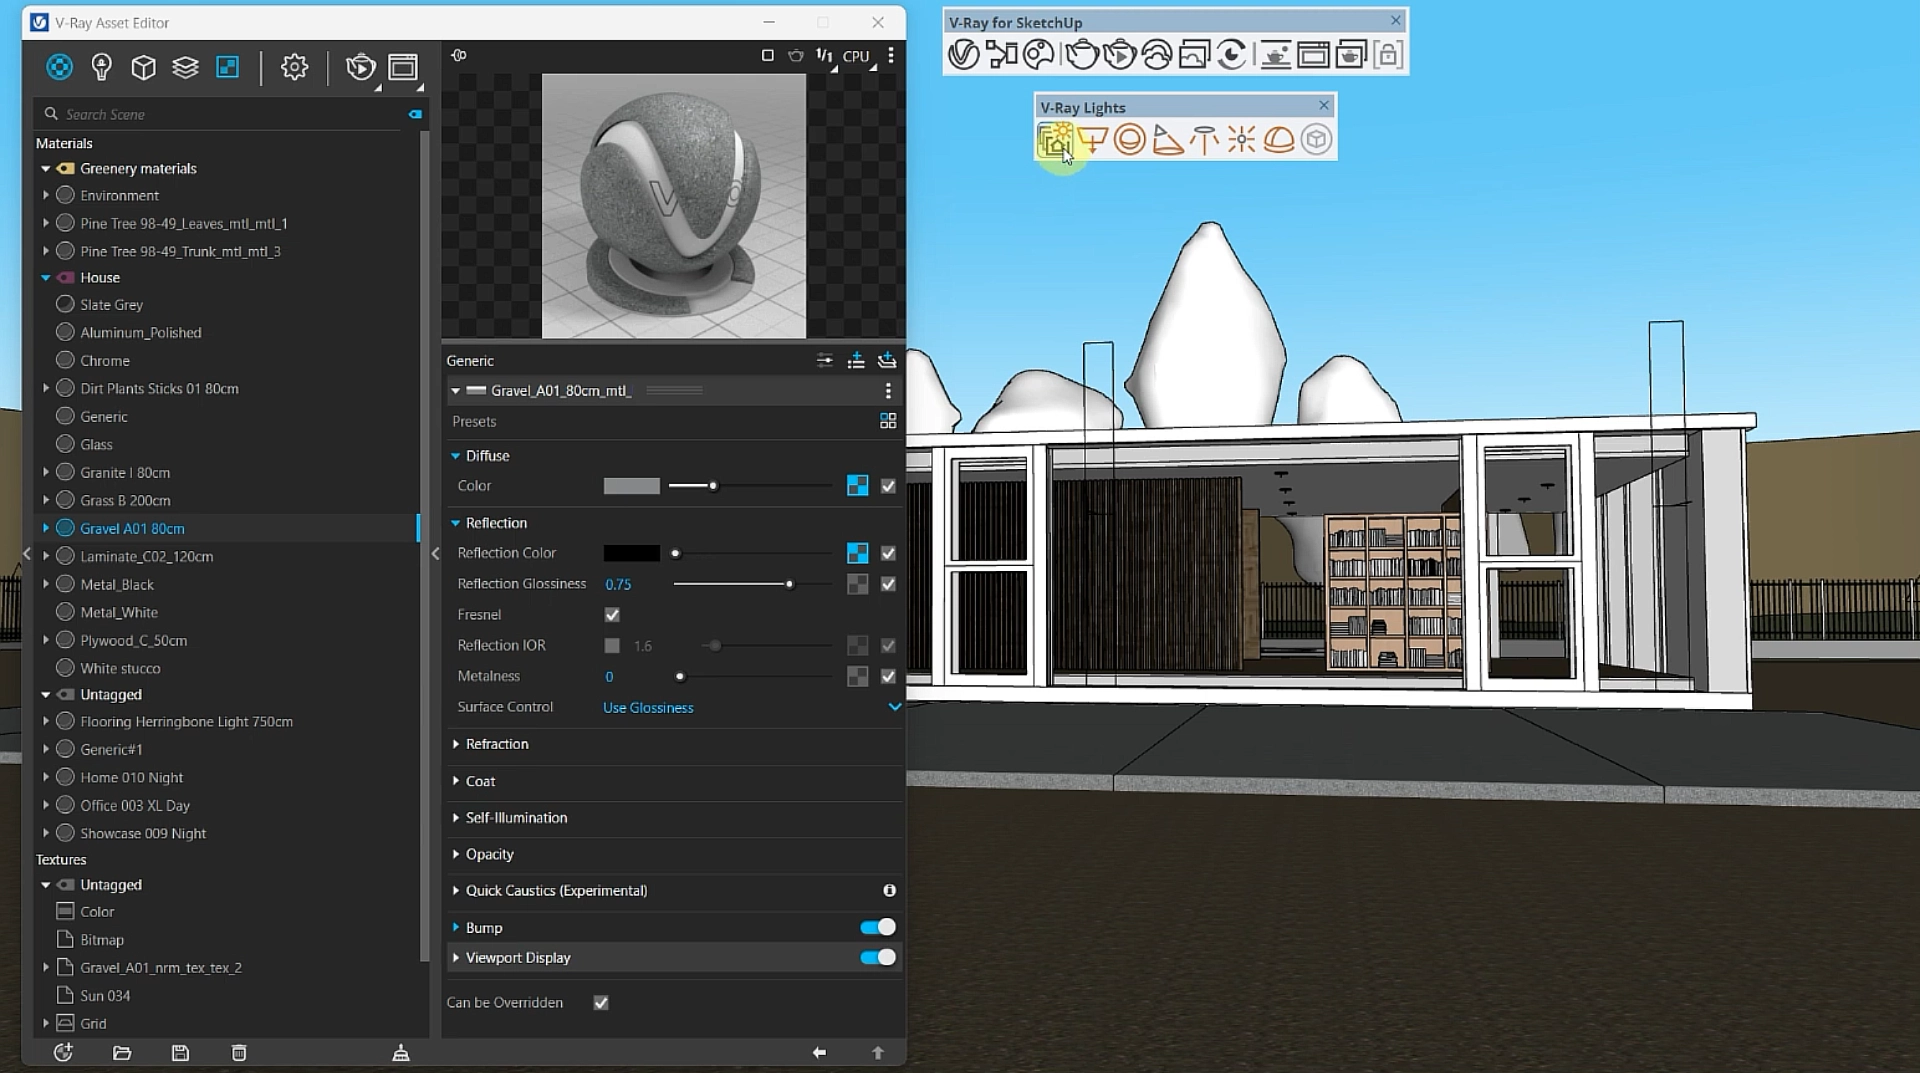Image resolution: width=1920 pixels, height=1073 pixels.
Task: Open the Surface Control dropdown
Action: coord(752,707)
